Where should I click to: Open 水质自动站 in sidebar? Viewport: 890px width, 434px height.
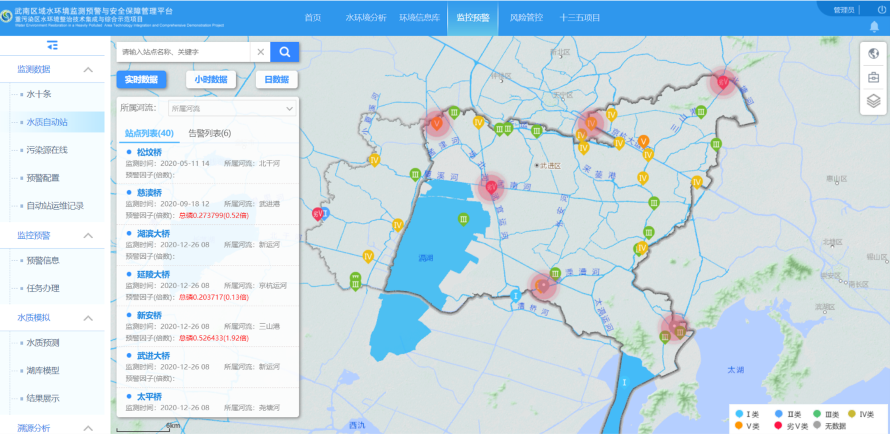47,122
